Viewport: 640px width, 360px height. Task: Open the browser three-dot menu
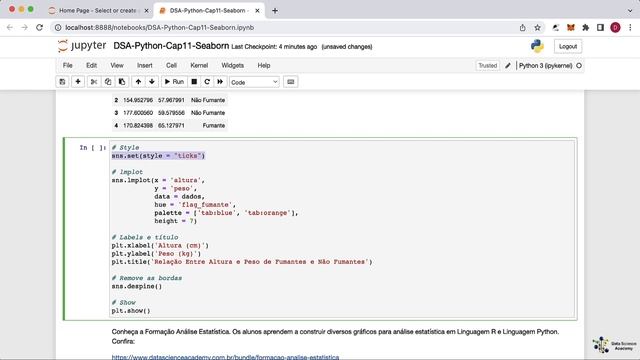point(630,28)
